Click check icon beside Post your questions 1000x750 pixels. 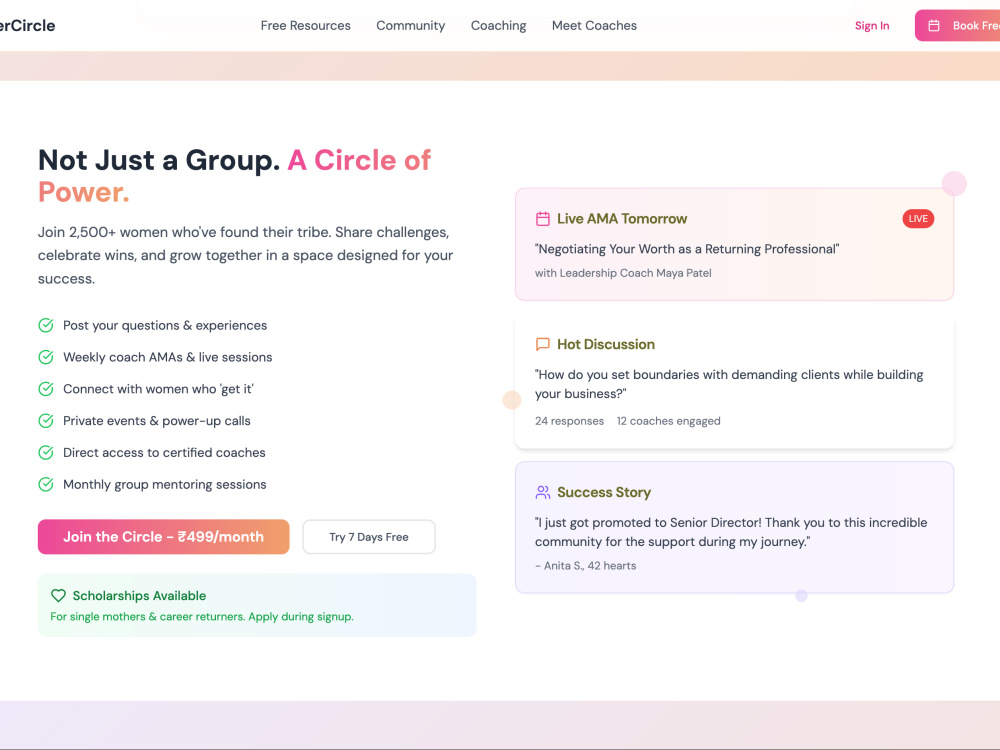[x=46, y=325]
